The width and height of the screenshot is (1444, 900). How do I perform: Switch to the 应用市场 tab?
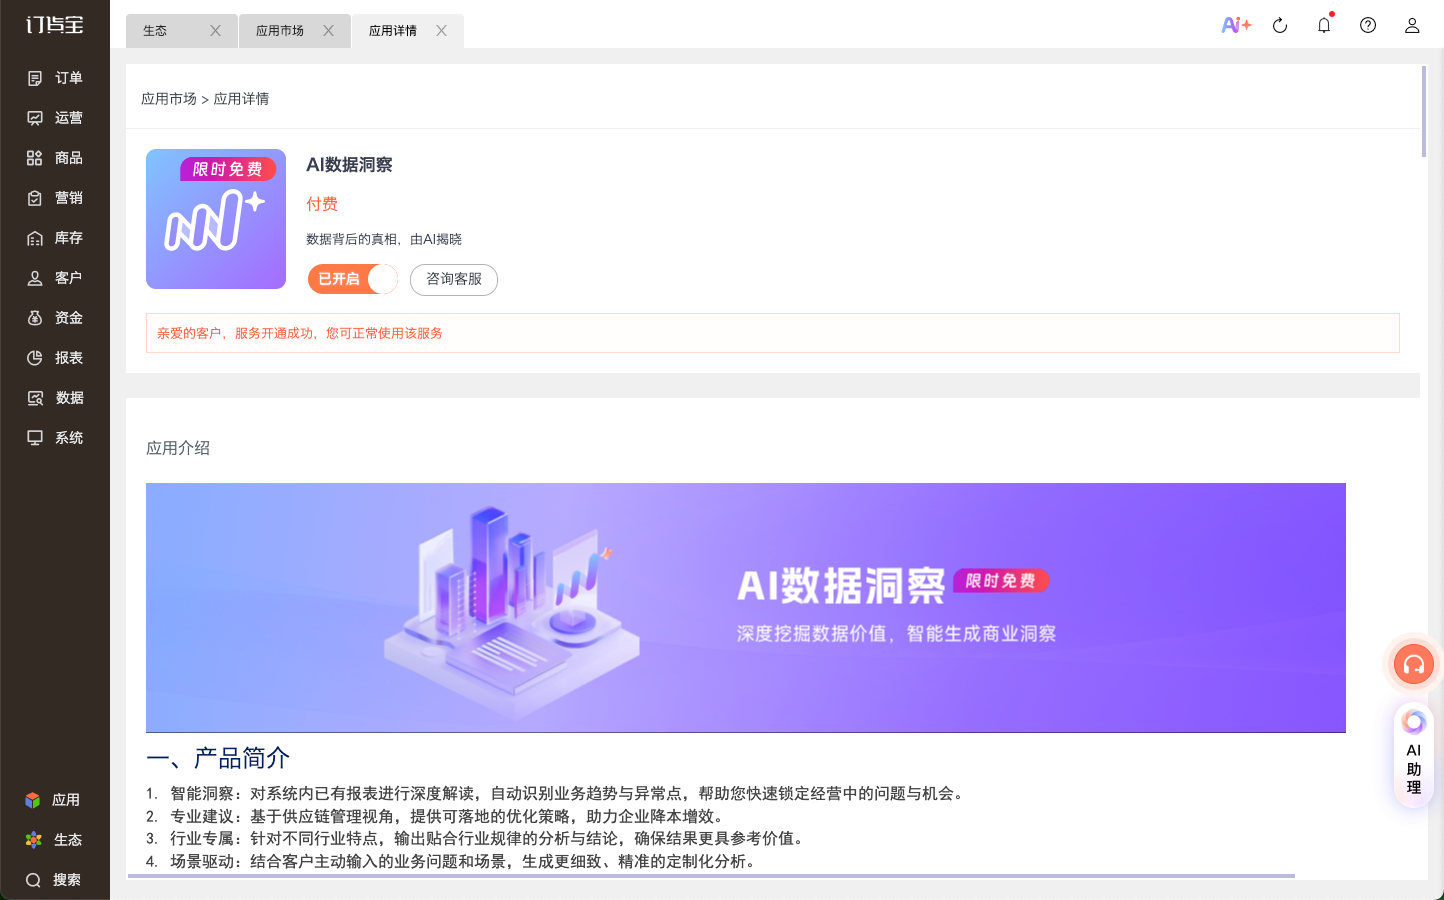[x=280, y=31]
